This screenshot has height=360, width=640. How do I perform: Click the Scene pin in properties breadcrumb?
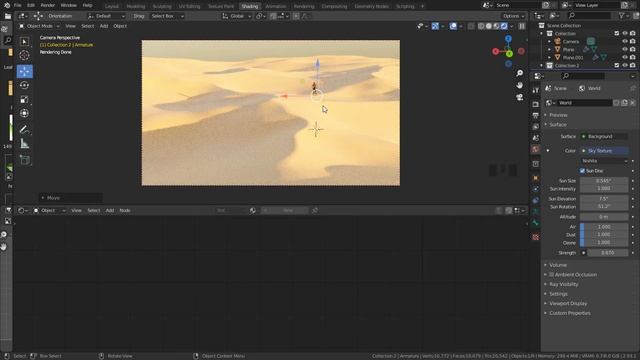click(x=633, y=88)
